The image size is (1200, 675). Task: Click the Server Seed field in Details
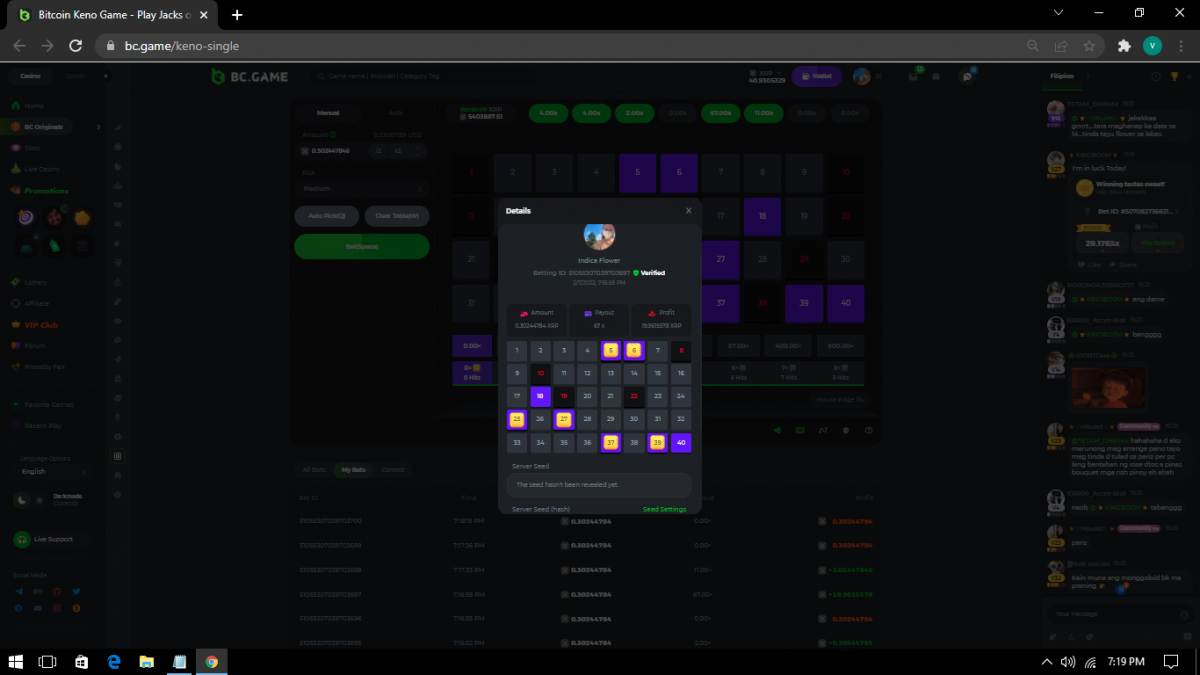[600, 485]
